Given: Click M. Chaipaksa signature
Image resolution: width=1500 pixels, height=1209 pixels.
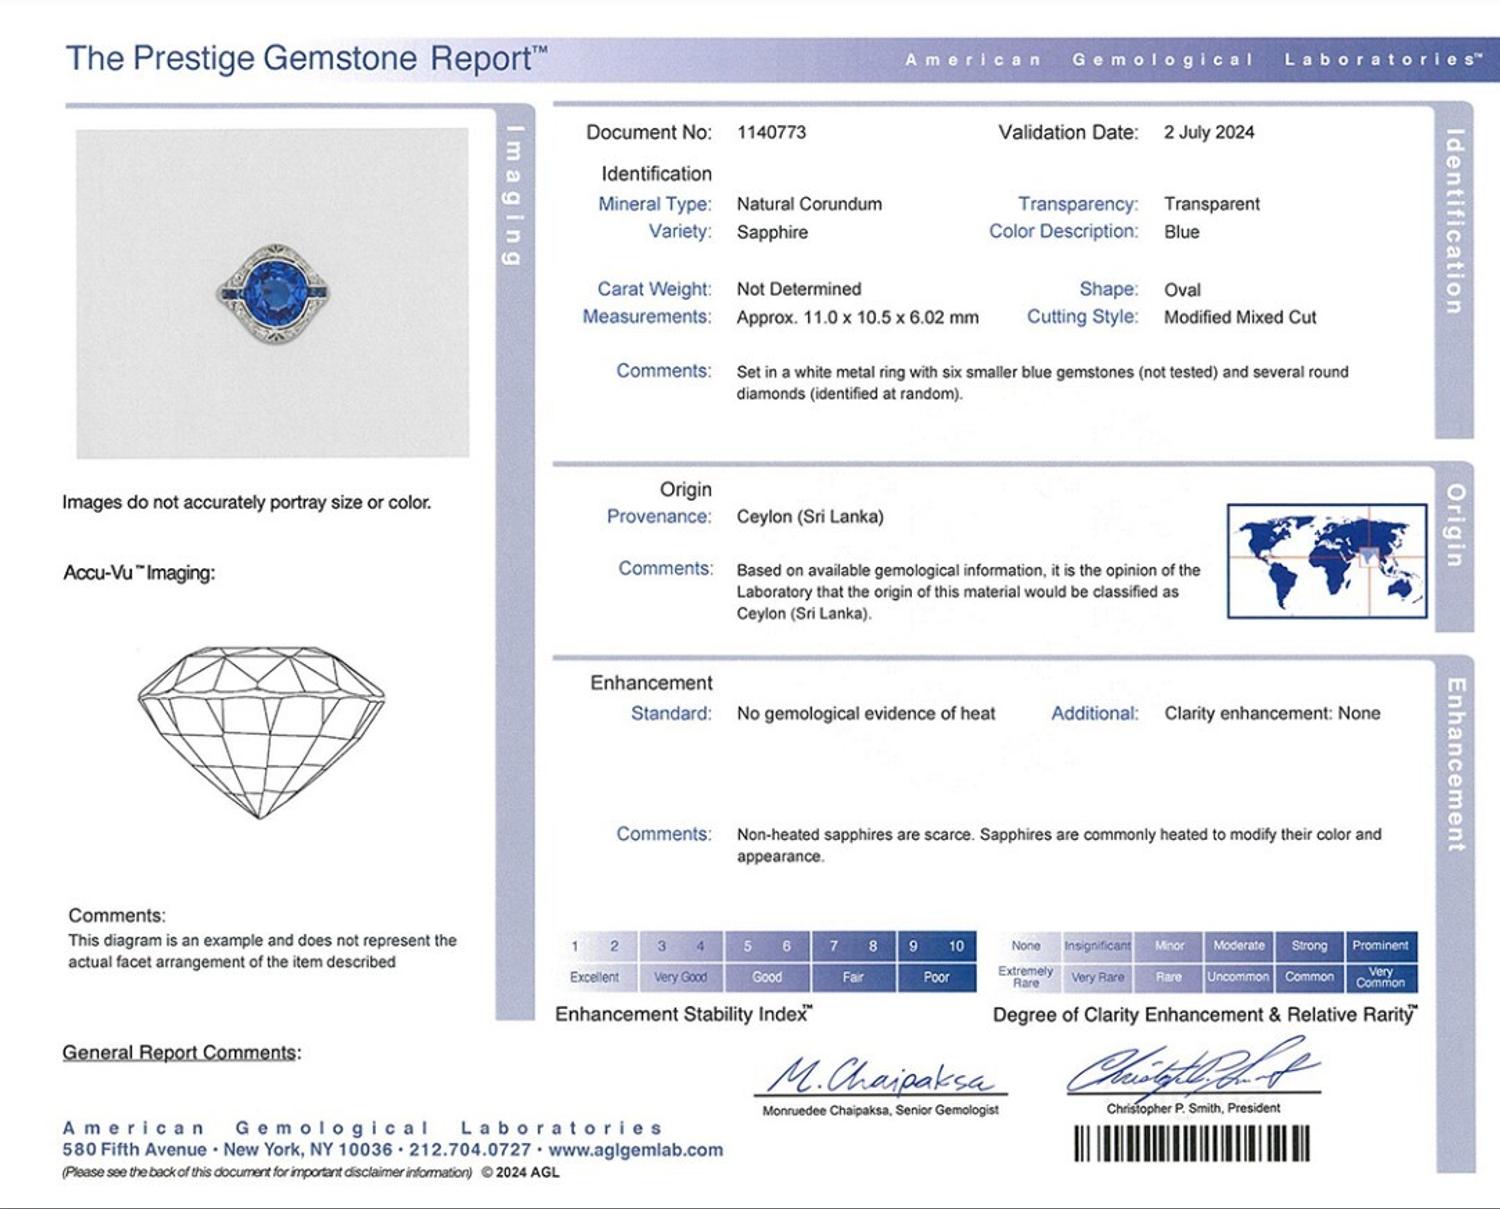Looking at the screenshot, I should tap(880, 1077).
